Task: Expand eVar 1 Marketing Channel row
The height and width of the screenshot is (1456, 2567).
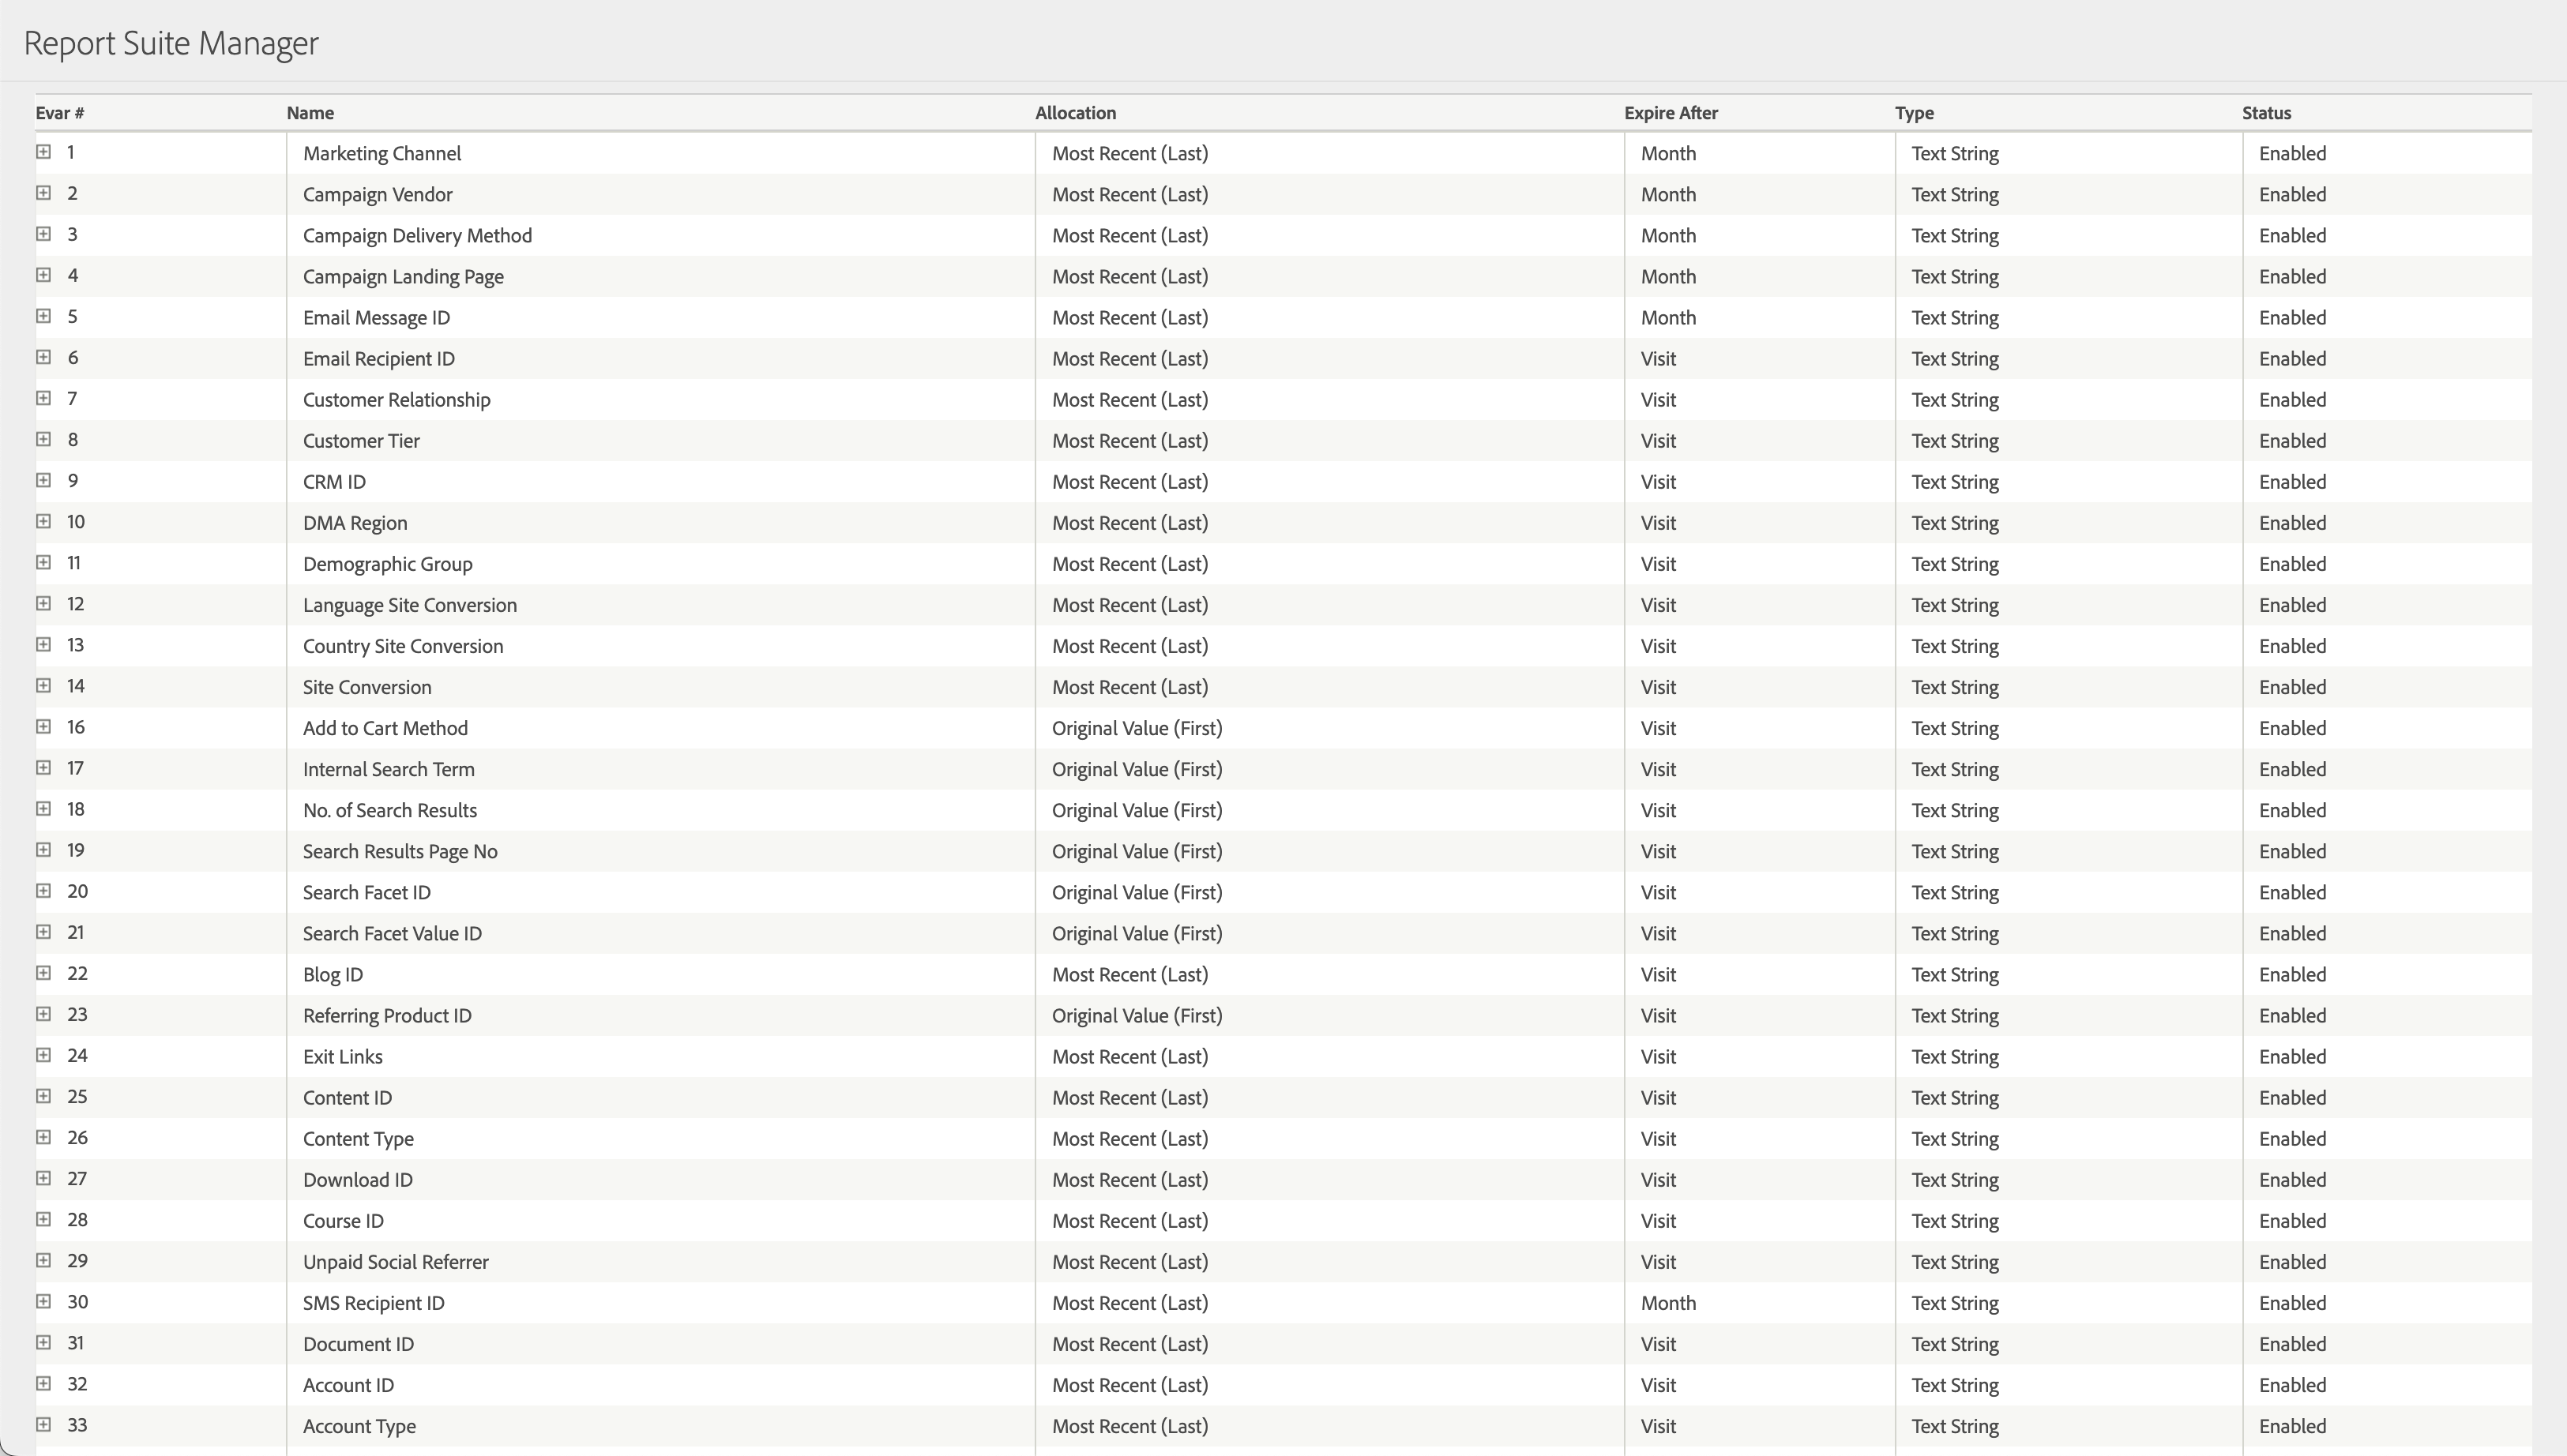Action: click(43, 152)
